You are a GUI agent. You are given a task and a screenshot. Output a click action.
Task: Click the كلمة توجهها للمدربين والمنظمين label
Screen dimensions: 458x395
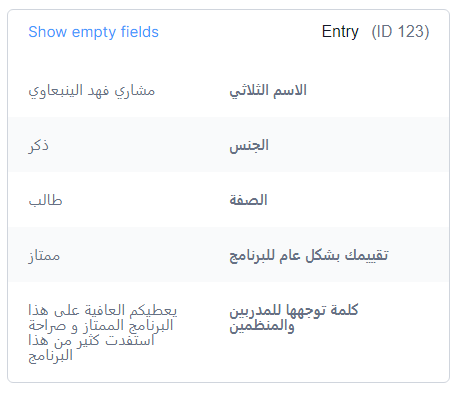(294, 318)
